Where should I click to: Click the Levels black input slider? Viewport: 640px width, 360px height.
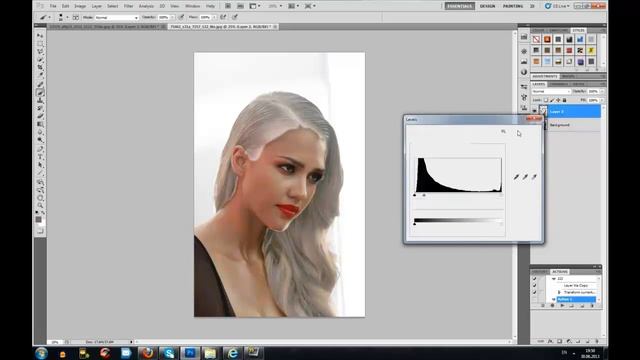[x=415, y=195]
